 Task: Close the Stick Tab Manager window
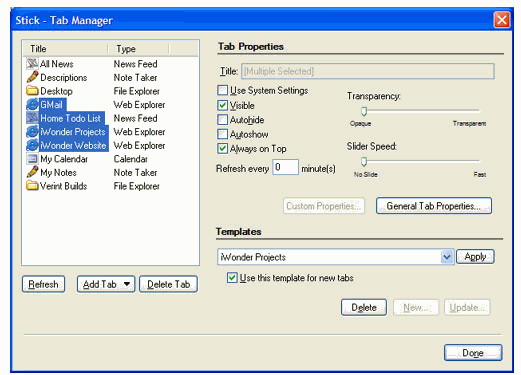[502, 20]
